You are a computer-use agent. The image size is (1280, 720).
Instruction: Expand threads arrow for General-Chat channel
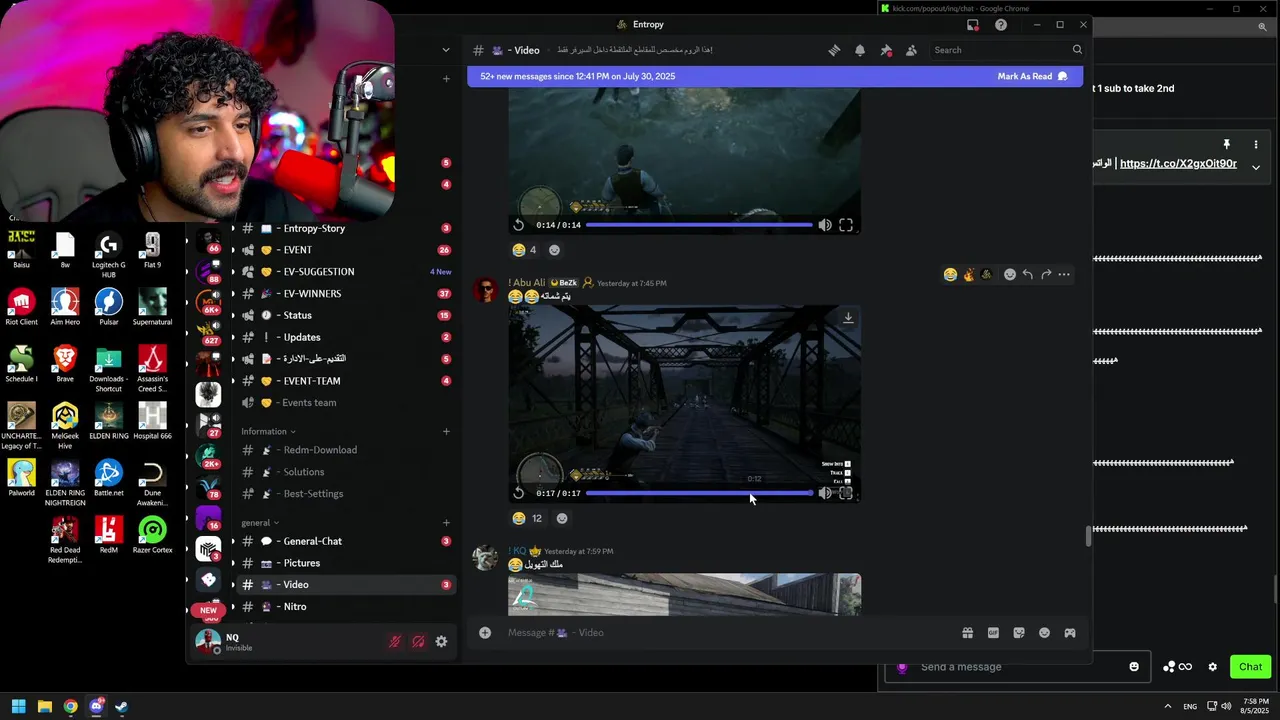233,541
